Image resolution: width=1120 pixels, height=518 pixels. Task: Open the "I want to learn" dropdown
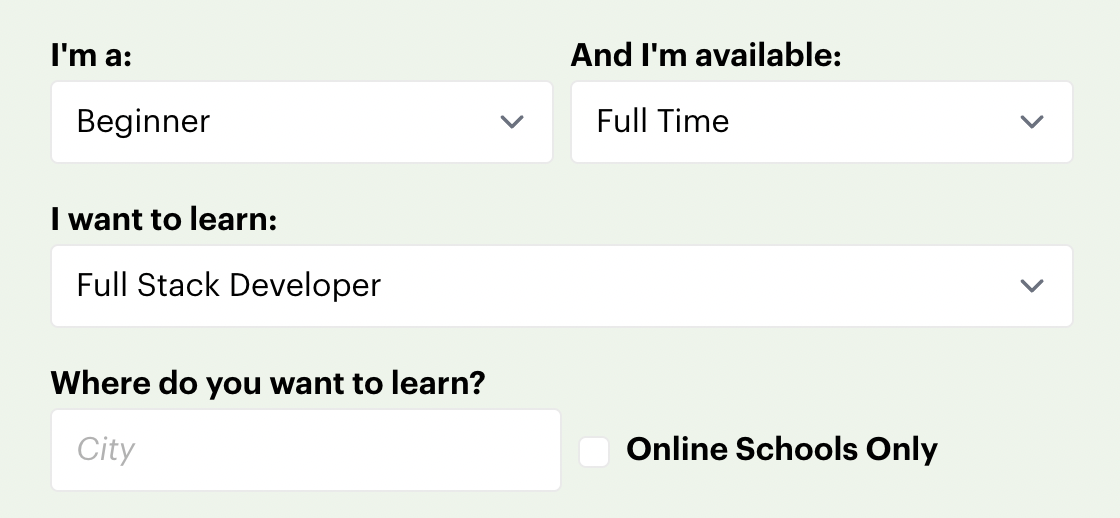(x=561, y=286)
